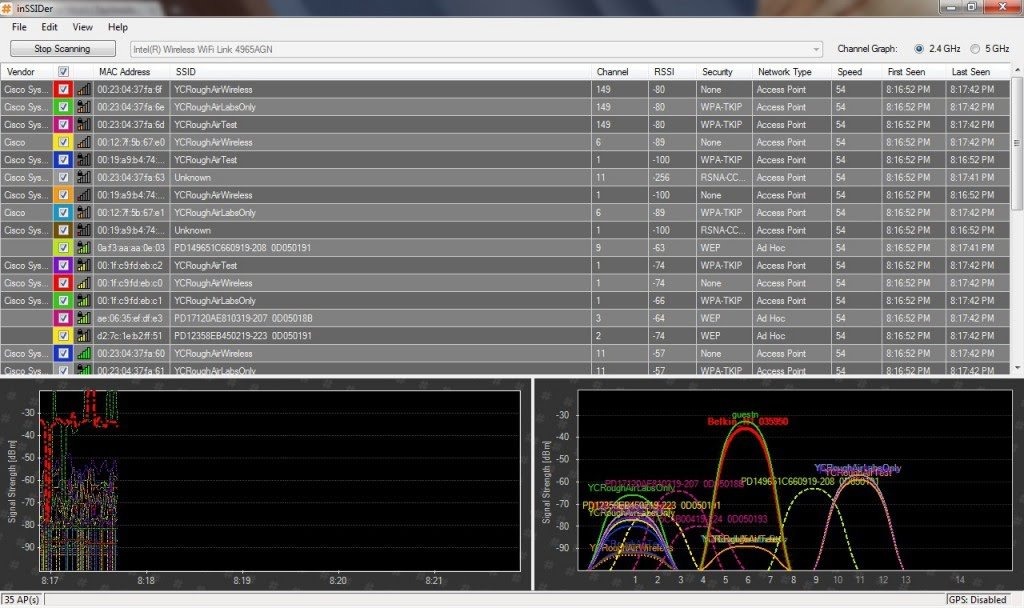Viewport: 1024px width, 608px height.
Task: Sort networks by Channel column header
Action: (x=612, y=72)
